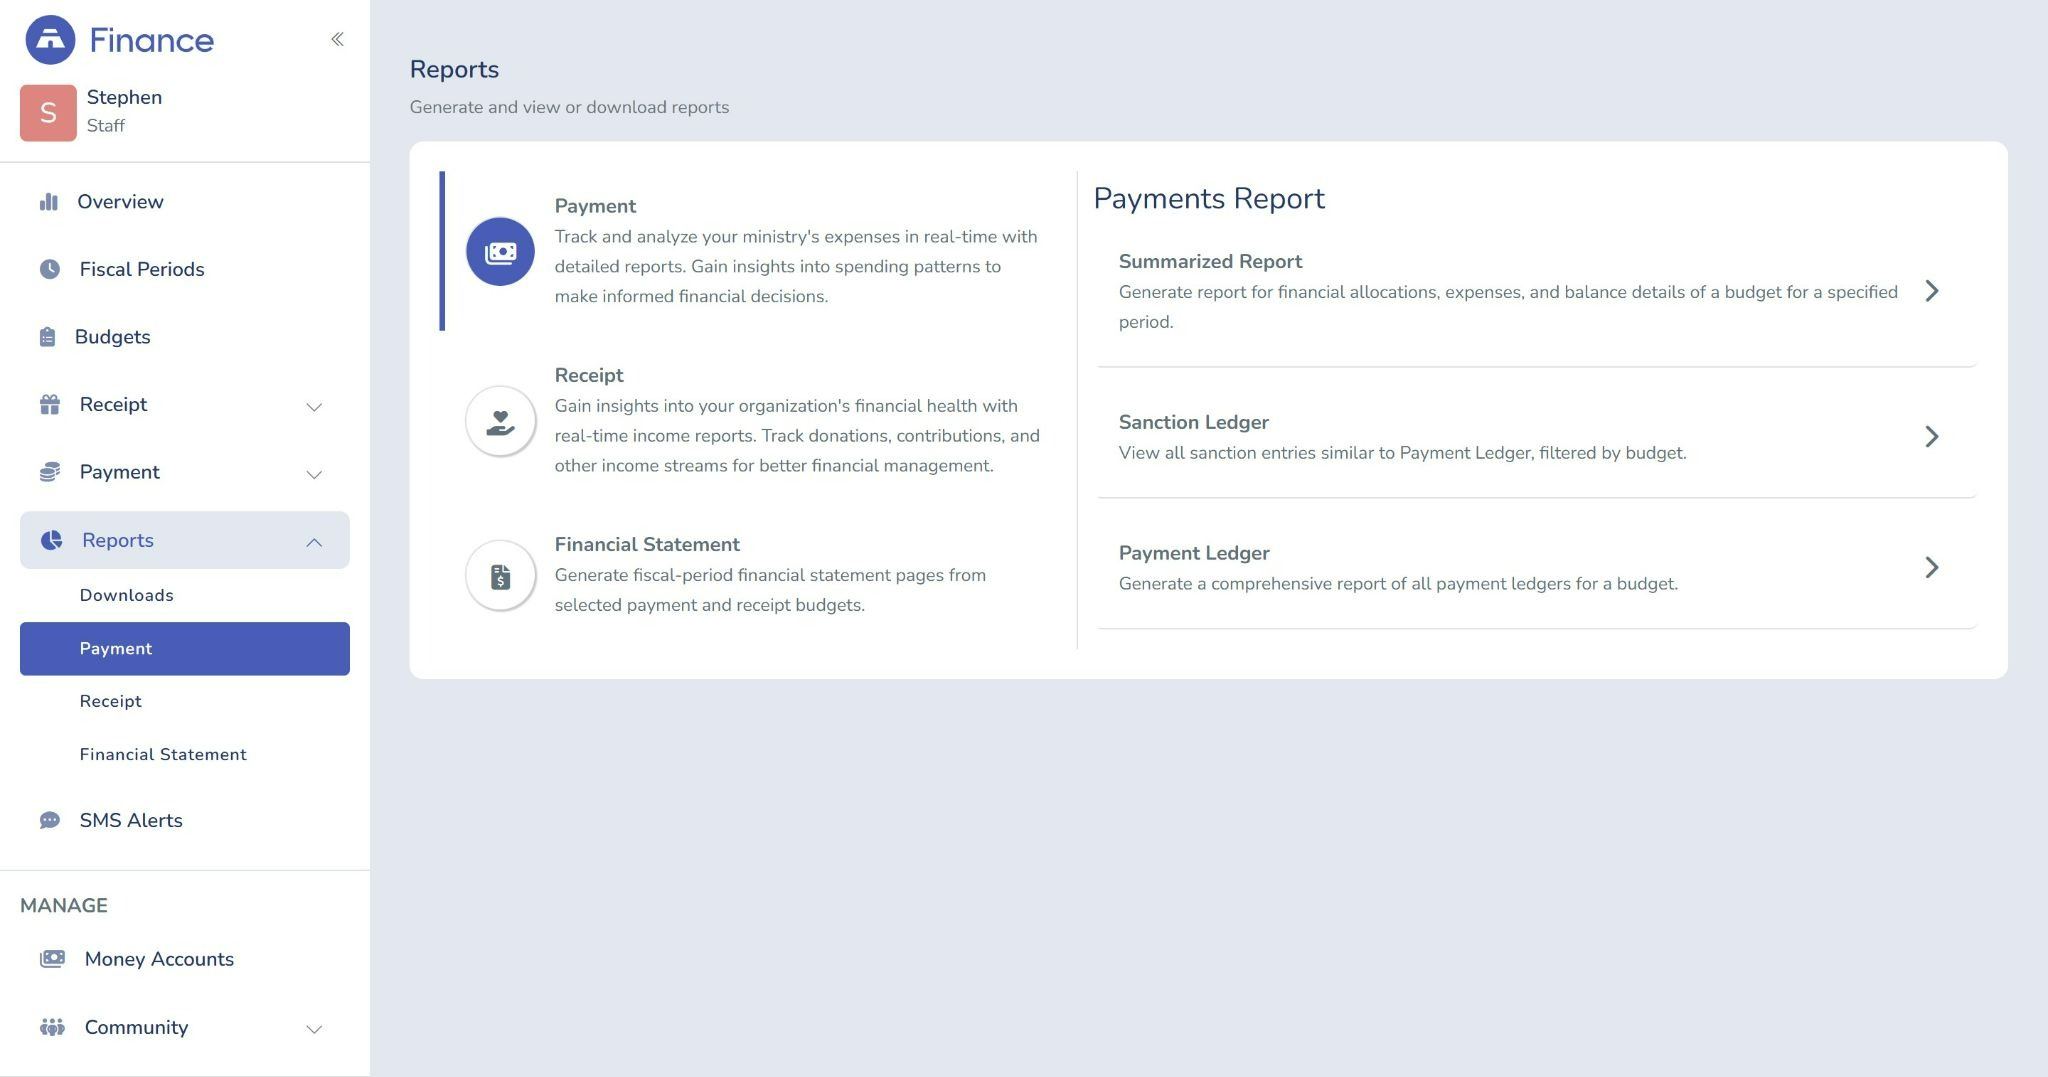Click the Money Accounts cash icon
The image size is (2048, 1077).
click(52, 959)
